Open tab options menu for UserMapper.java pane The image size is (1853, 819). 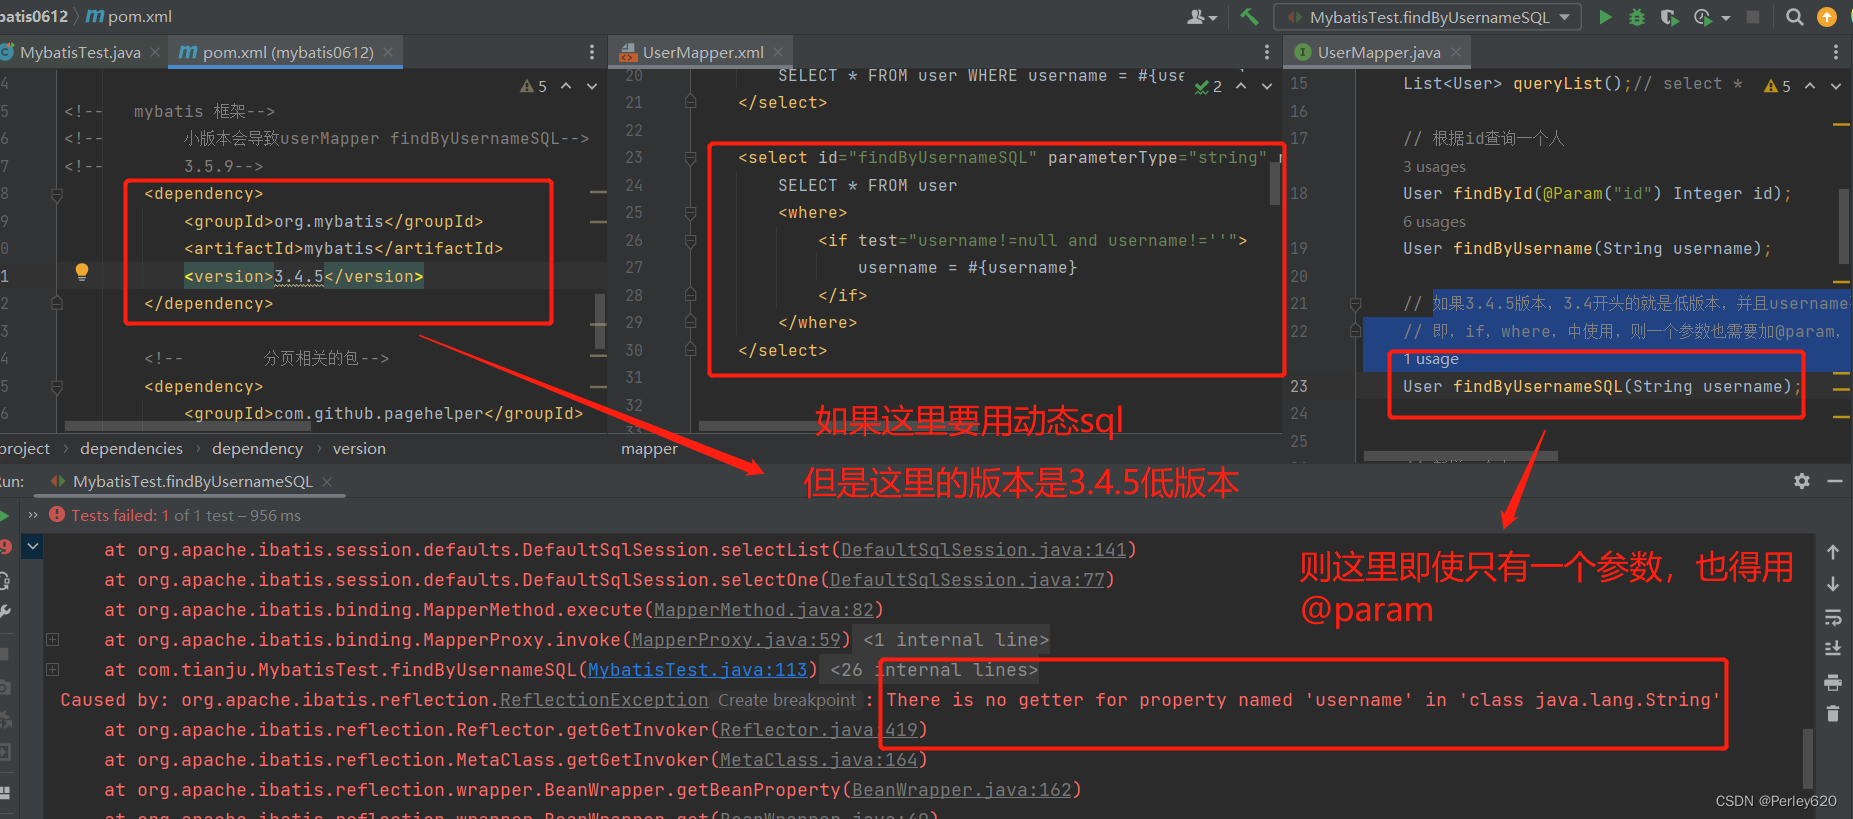click(1835, 52)
